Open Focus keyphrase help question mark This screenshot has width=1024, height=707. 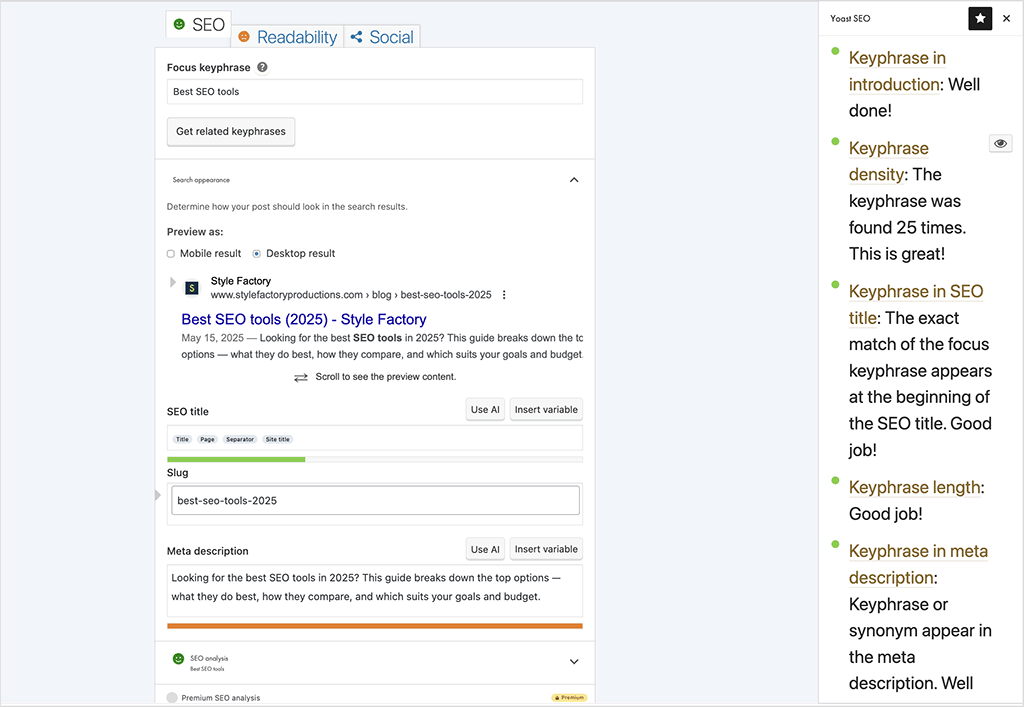tap(262, 67)
